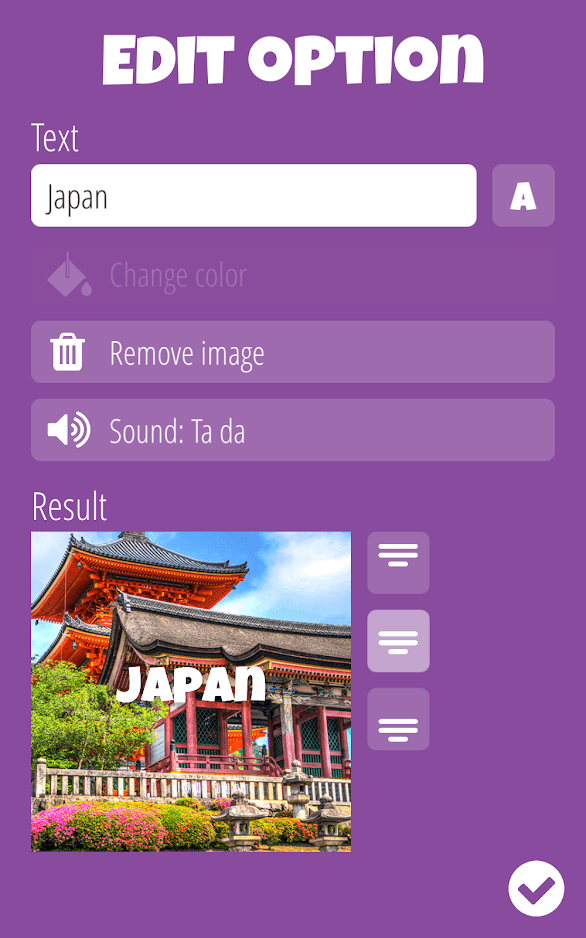Image resolution: width=586 pixels, height=938 pixels.
Task: Open font style with the A button
Action: 523,196
